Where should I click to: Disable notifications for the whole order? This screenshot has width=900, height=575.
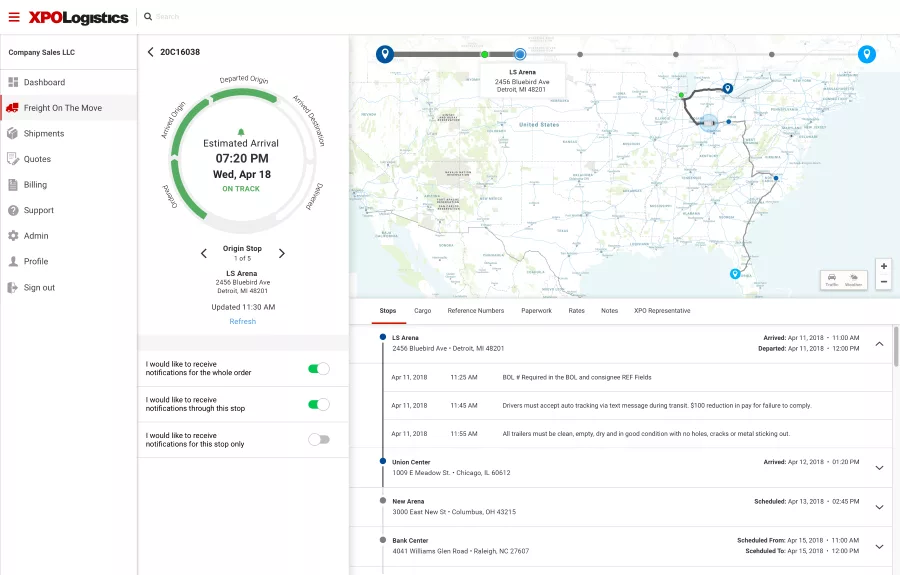coord(319,368)
